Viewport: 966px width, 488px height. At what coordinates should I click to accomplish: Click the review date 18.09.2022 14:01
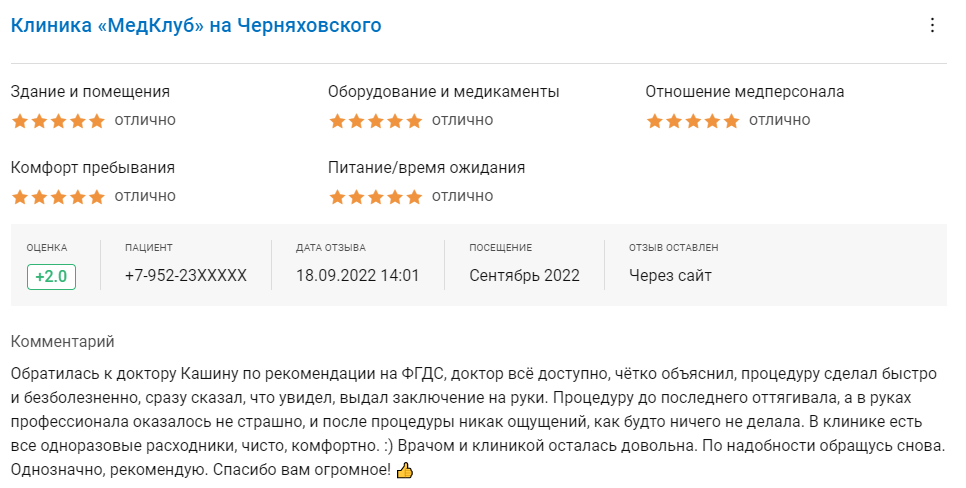pyautogui.click(x=357, y=275)
